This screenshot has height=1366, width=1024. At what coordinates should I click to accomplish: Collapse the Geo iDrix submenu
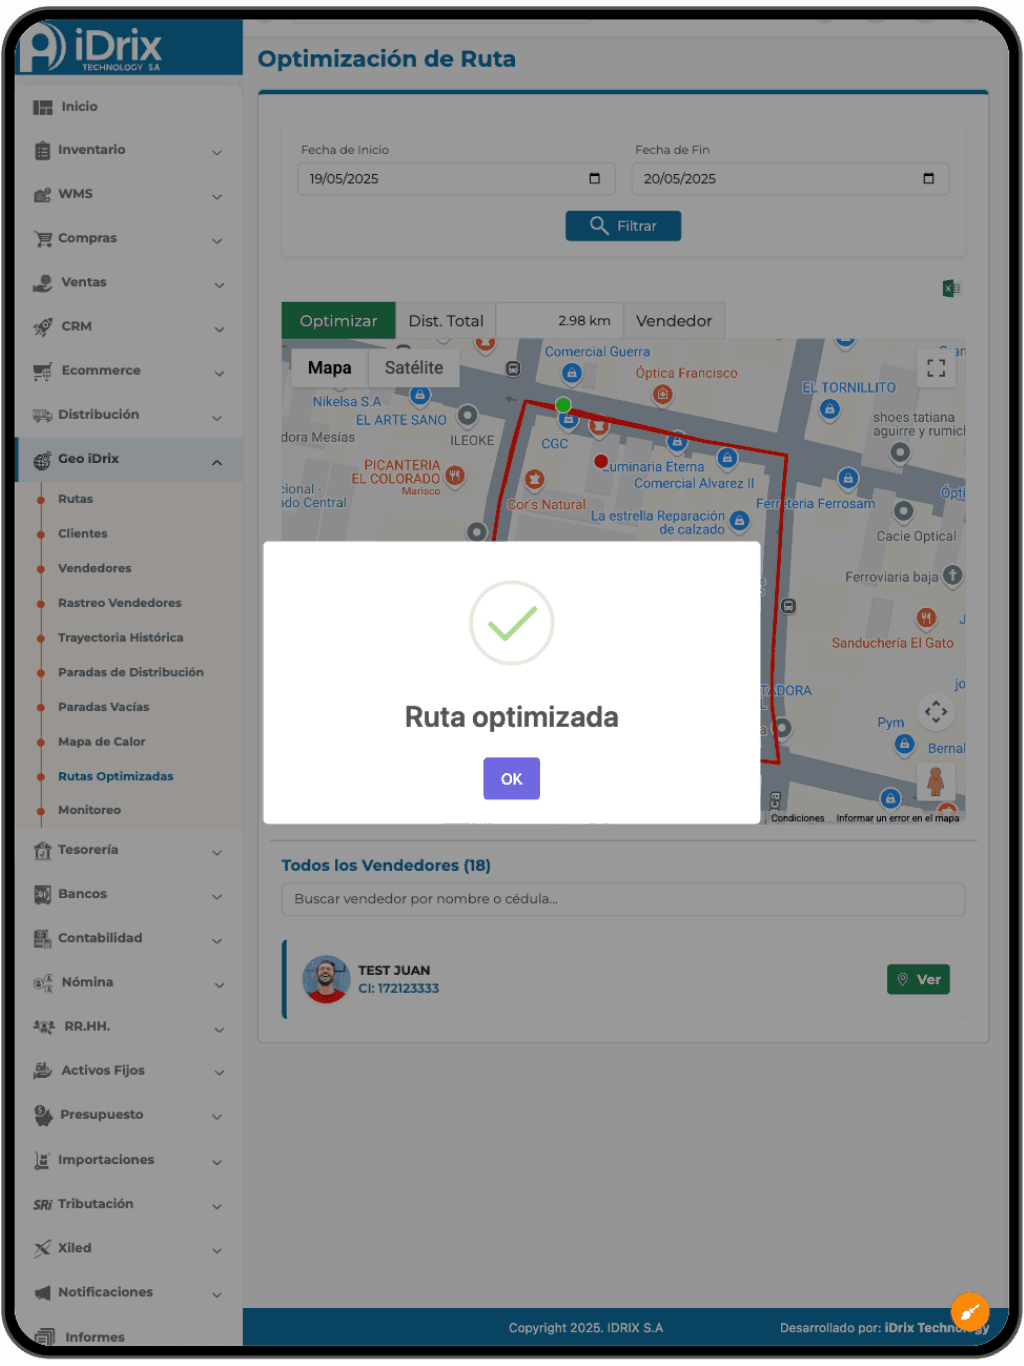(x=217, y=461)
